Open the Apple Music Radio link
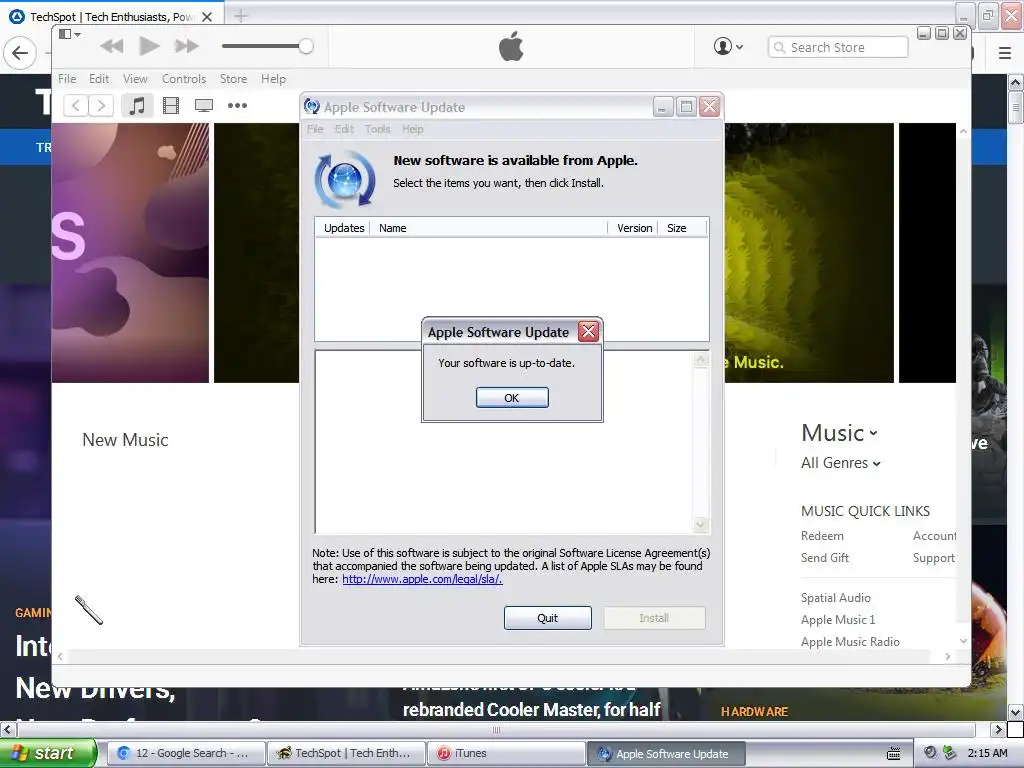This screenshot has width=1024, height=768. click(x=850, y=642)
